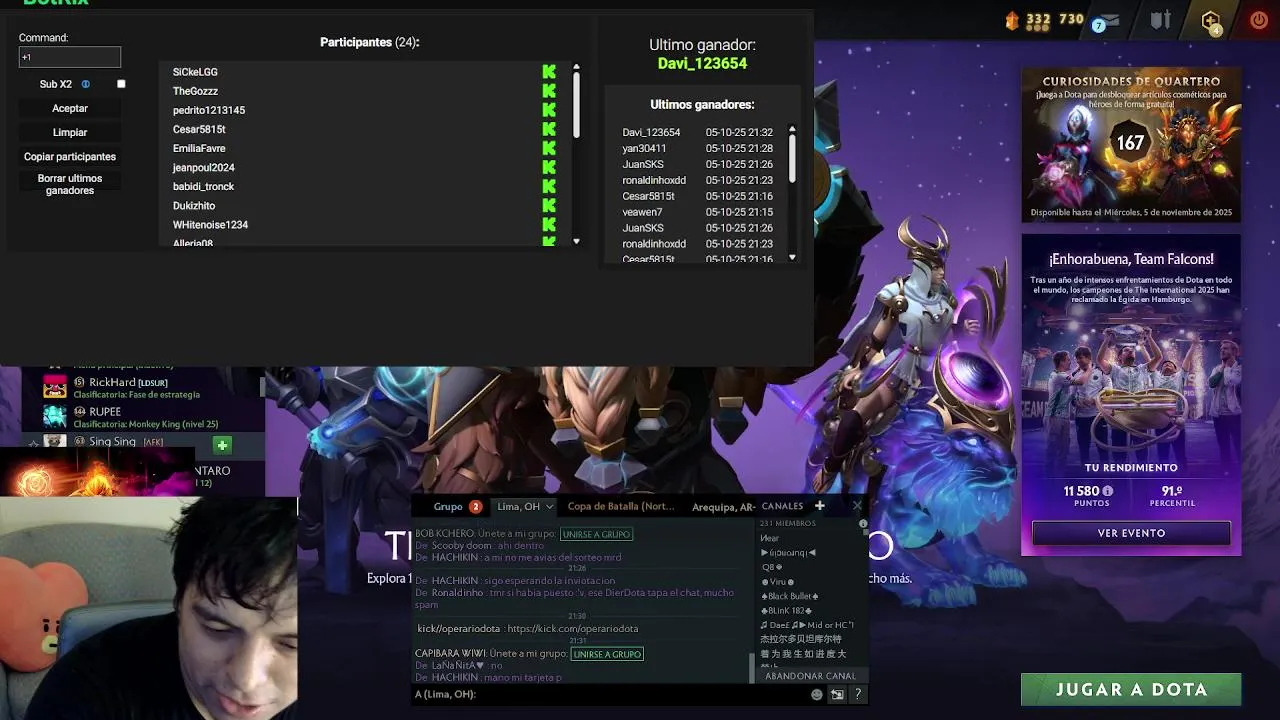1280x720 pixels.
Task: Click the chat message input field
Action: tap(610, 694)
